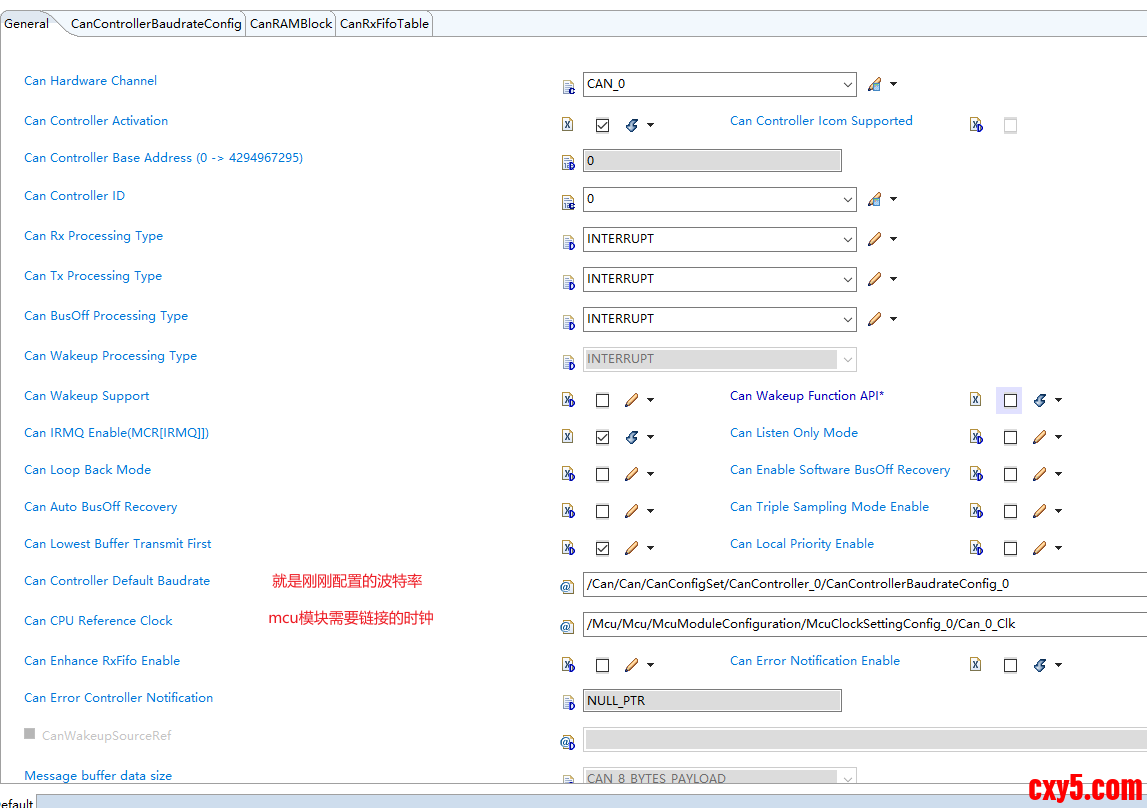The height and width of the screenshot is (808, 1147).
Task: Tick the Can Auto BusOff Recovery checkbox
Action: pos(602,511)
